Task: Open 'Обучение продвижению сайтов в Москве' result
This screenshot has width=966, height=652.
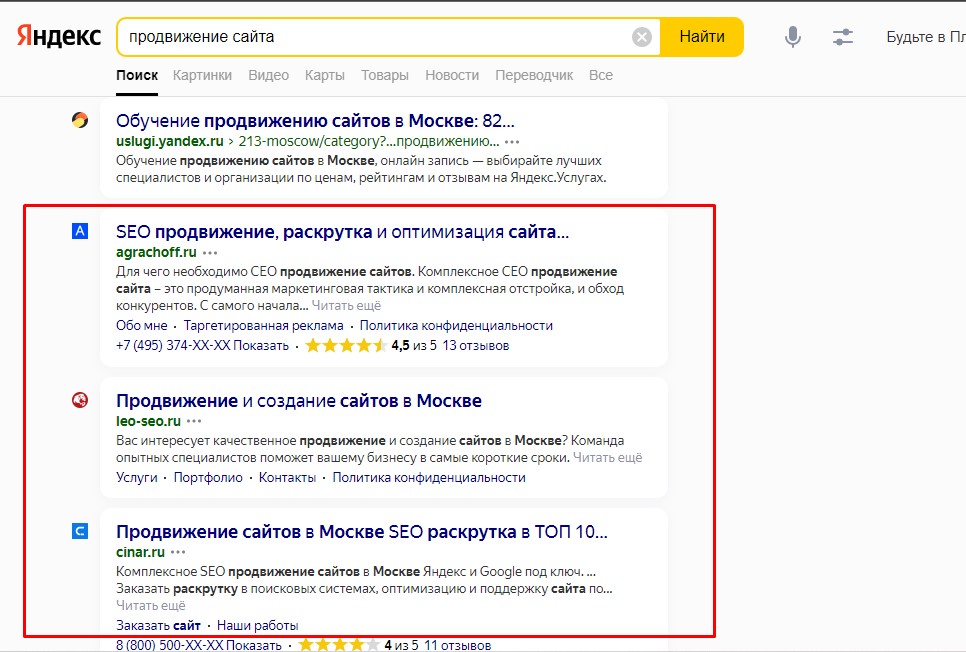Action: tap(315, 120)
